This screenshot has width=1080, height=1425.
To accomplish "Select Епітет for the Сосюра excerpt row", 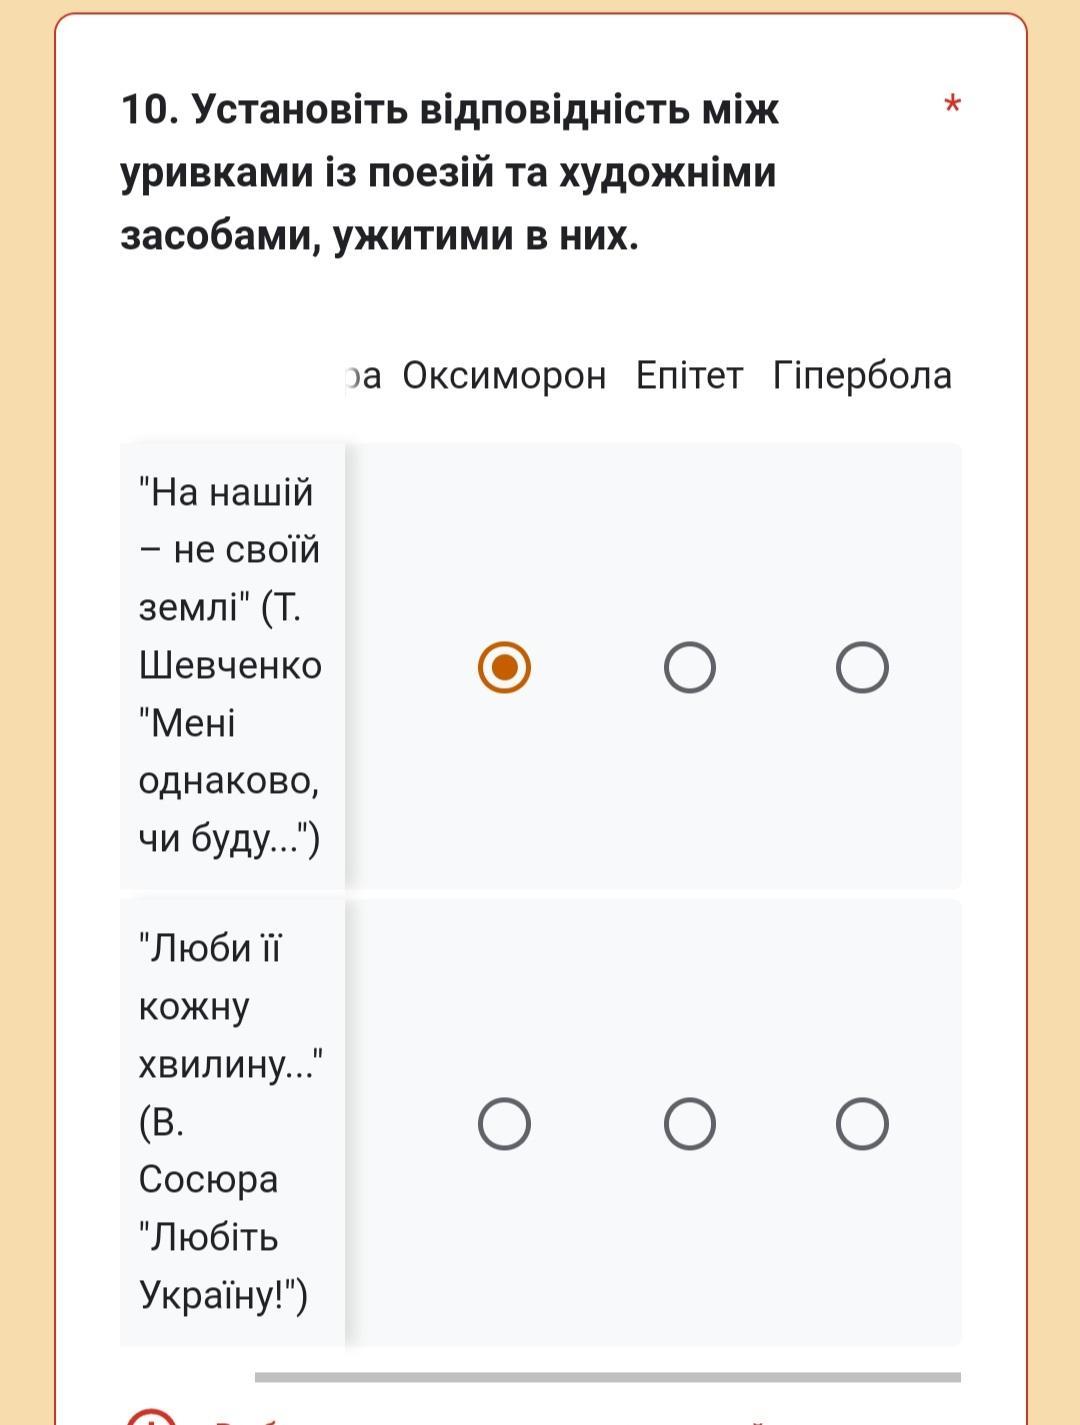I will [689, 1124].
